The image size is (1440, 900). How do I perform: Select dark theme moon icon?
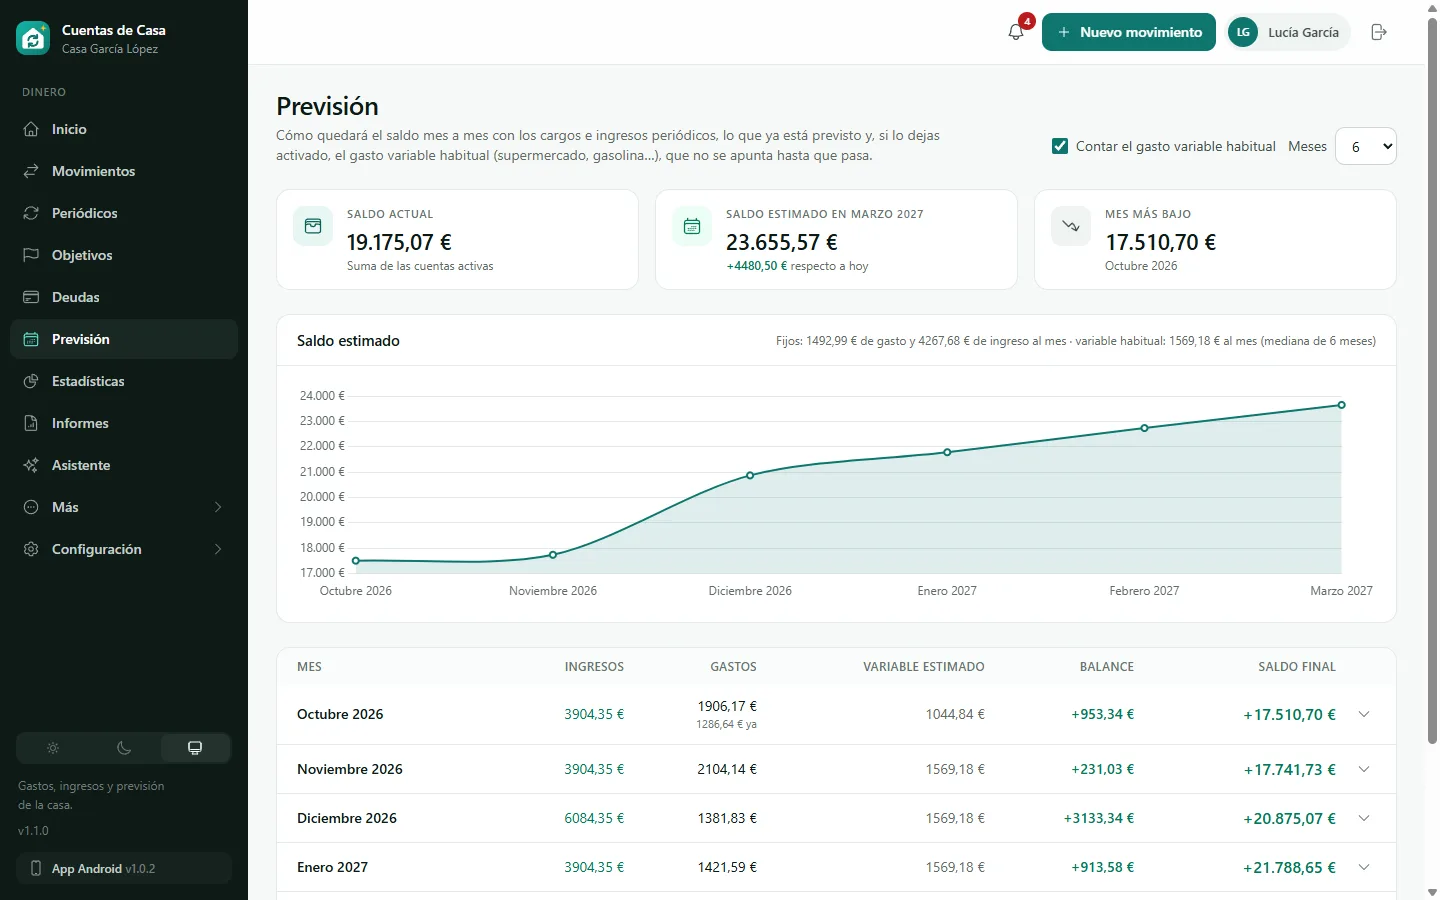click(x=124, y=748)
